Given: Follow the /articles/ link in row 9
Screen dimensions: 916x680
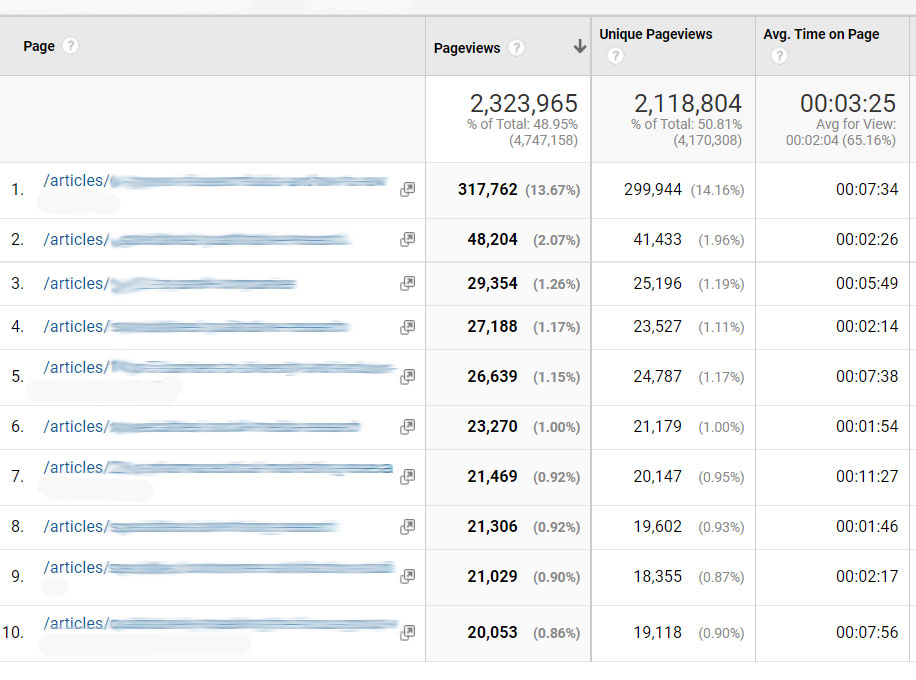Looking at the screenshot, I should click(74, 568).
